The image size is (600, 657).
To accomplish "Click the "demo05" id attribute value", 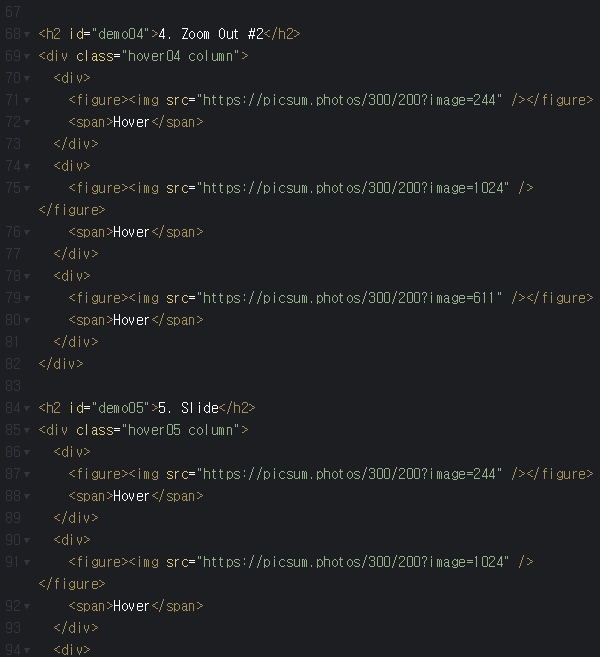I will pos(120,408).
